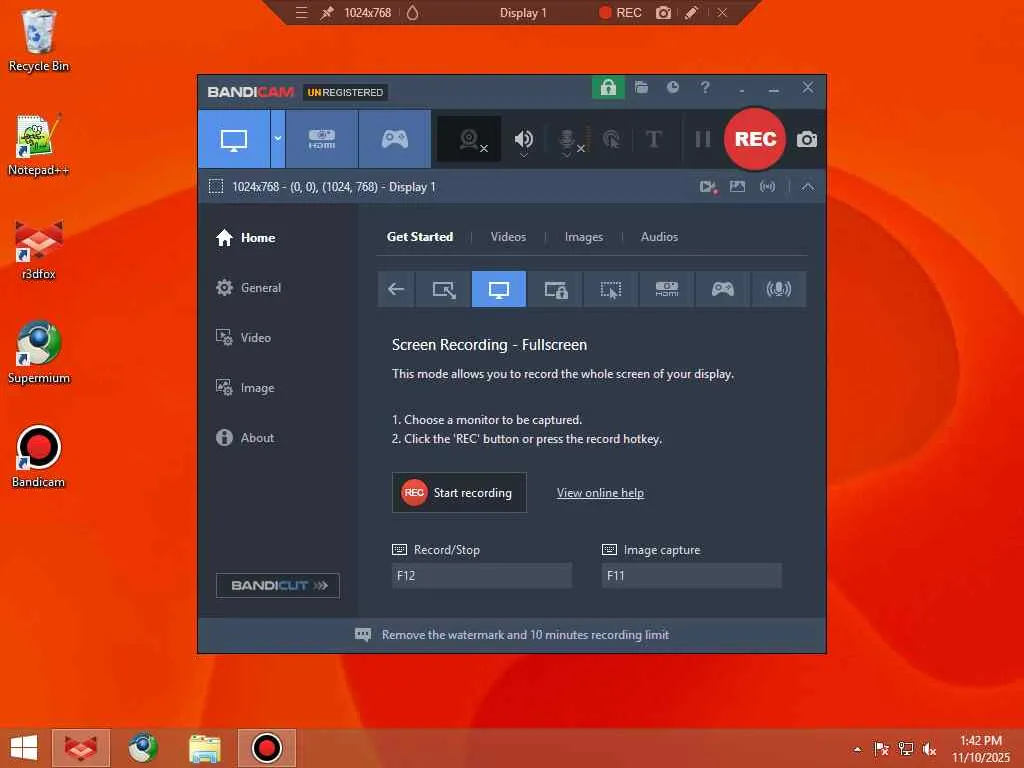Select the around-mouse recording mode icon

click(x=611, y=289)
